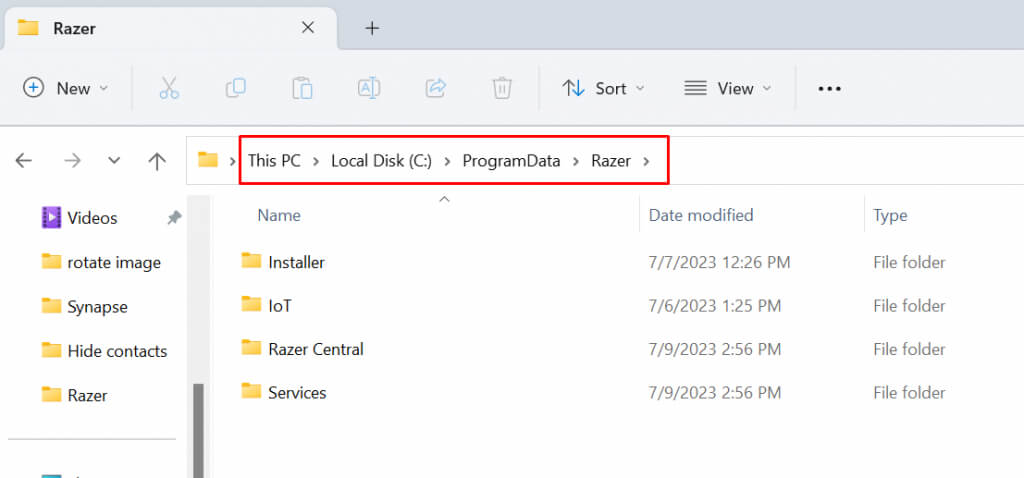Image resolution: width=1024 pixels, height=478 pixels.
Task: Click the IoT folder icon
Action: [251, 304]
